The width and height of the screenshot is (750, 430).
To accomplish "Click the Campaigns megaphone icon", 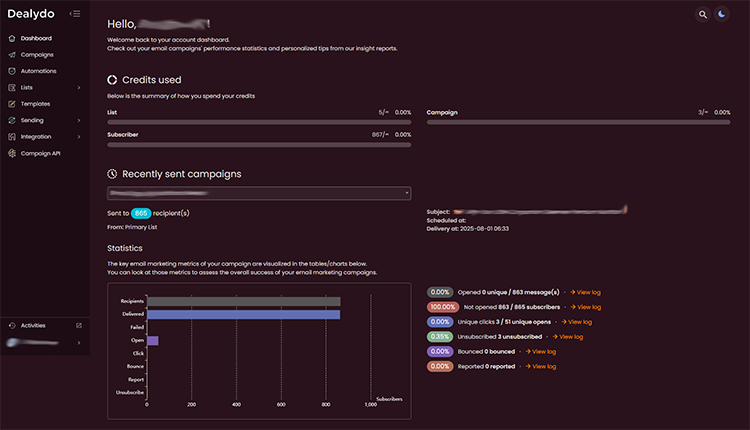I will click(x=12, y=55).
